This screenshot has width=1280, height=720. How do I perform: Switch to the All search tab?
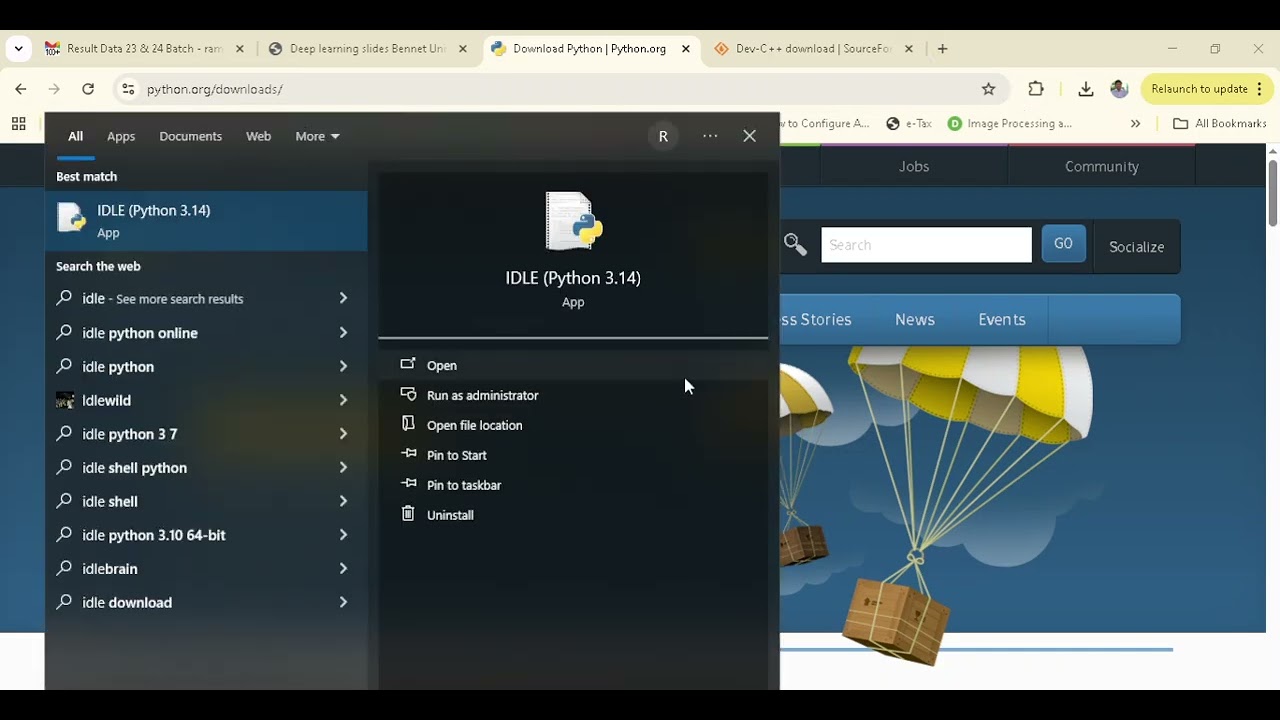[75, 136]
